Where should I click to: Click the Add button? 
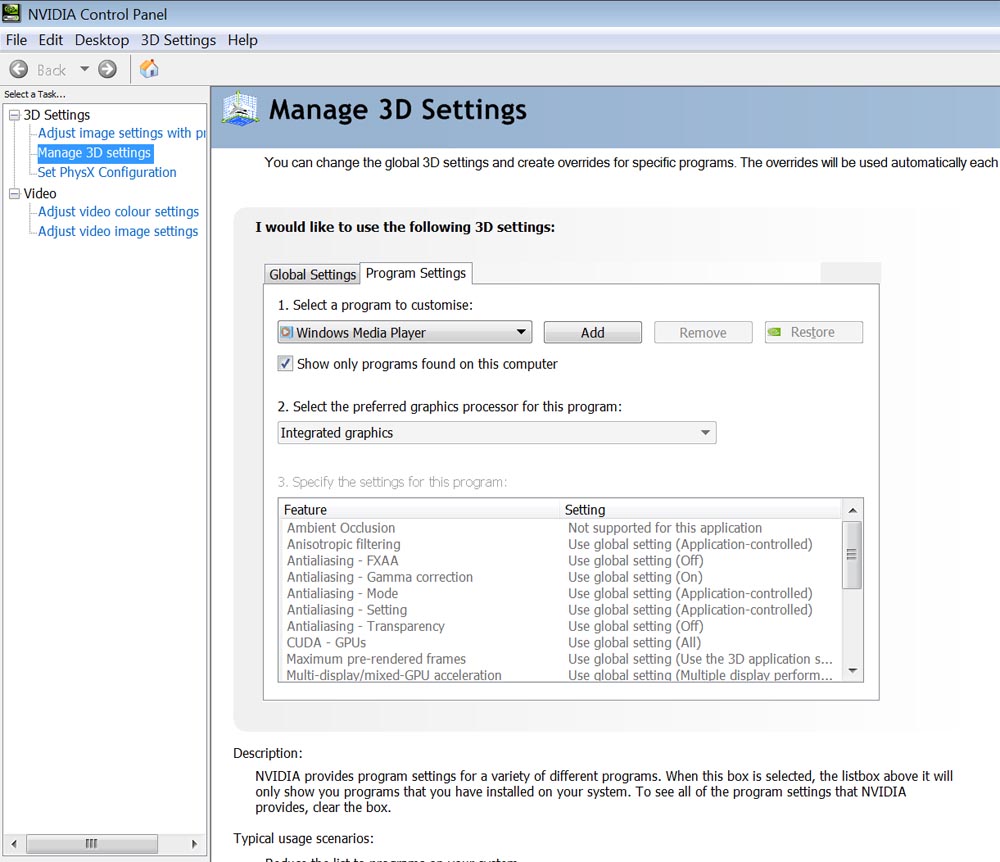593,333
